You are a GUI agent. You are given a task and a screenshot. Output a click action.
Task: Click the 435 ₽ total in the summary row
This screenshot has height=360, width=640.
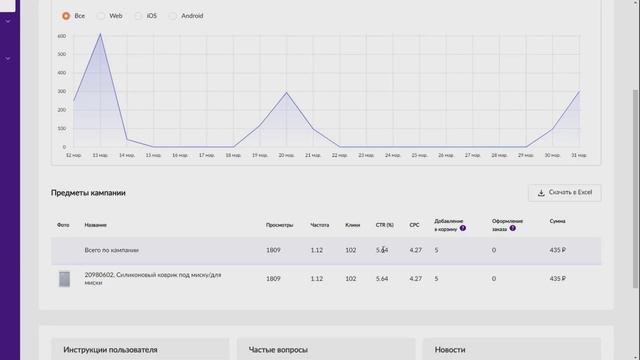tap(558, 250)
